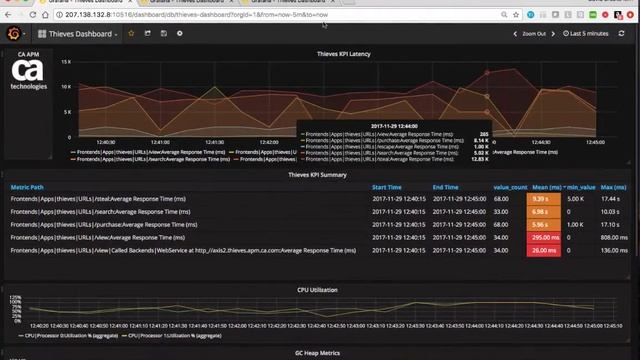640x360 pixels.
Task: Click the browser home icon
Action: [45, 15]
